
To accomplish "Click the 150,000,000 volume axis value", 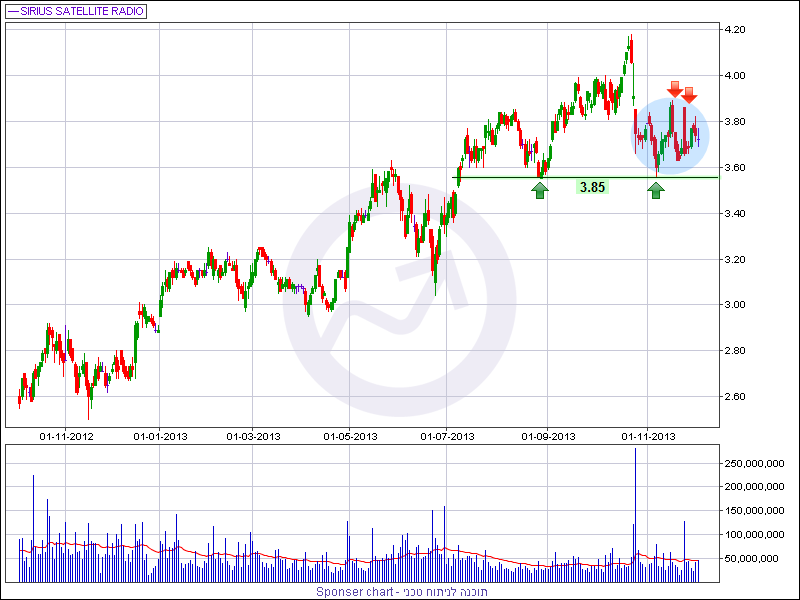I will tap(754, 511).
